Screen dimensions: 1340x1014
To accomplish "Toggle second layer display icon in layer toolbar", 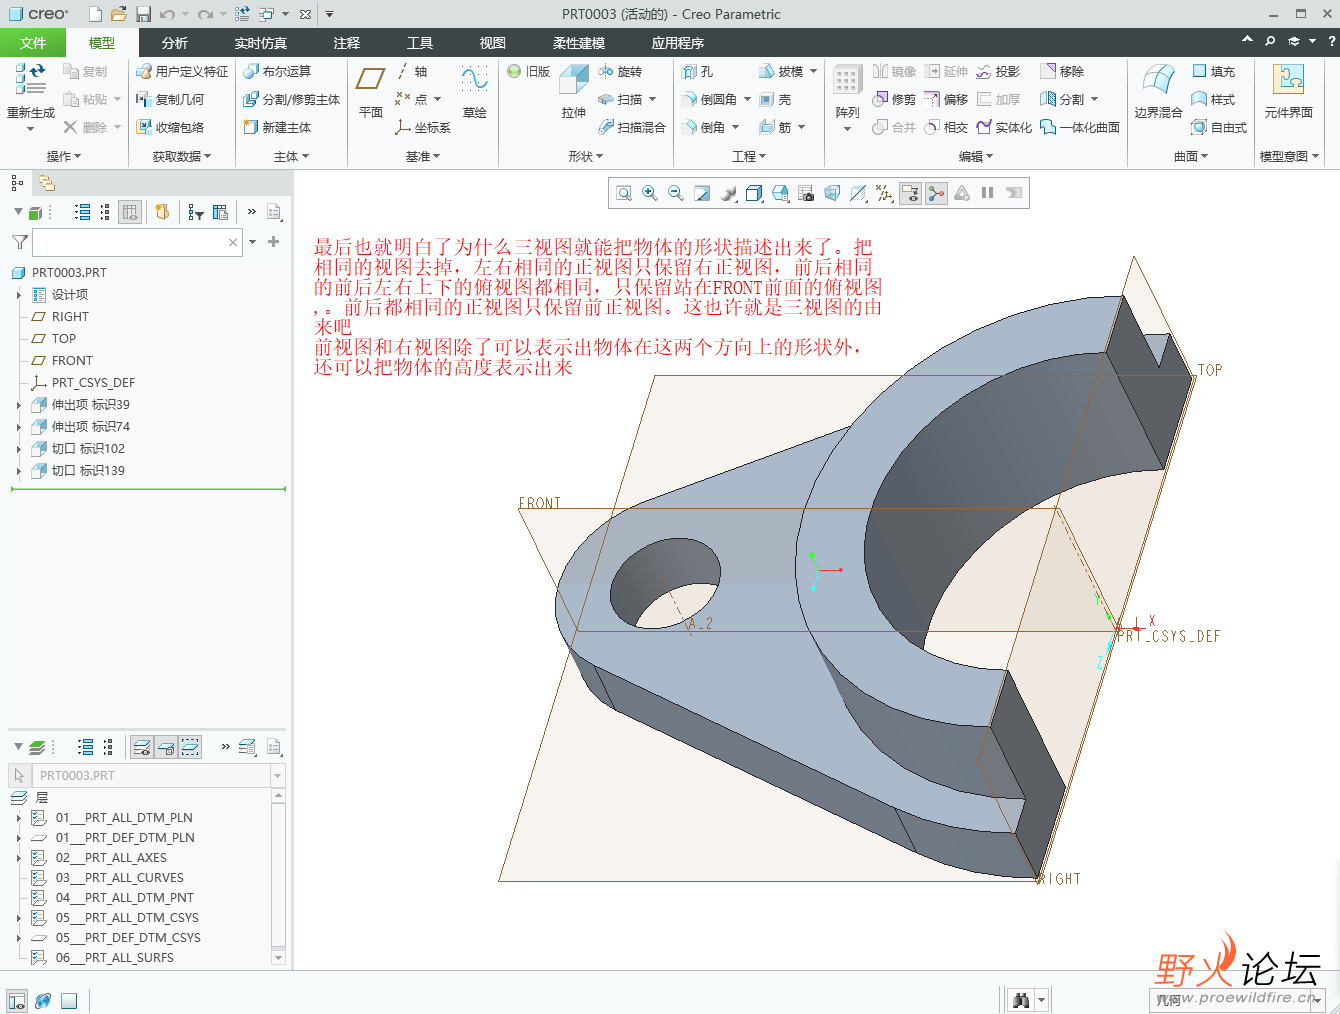I will (166, 747).
